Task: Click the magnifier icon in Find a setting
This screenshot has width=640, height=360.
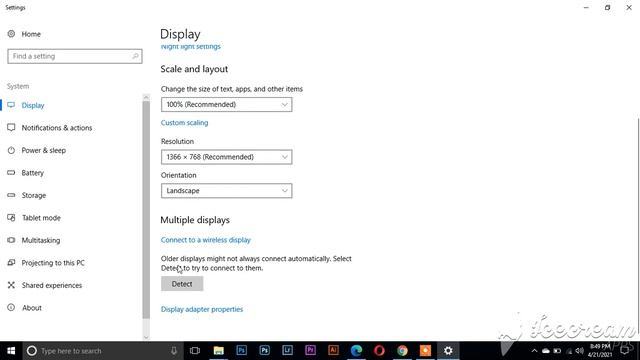Action: tap(135, 56)
